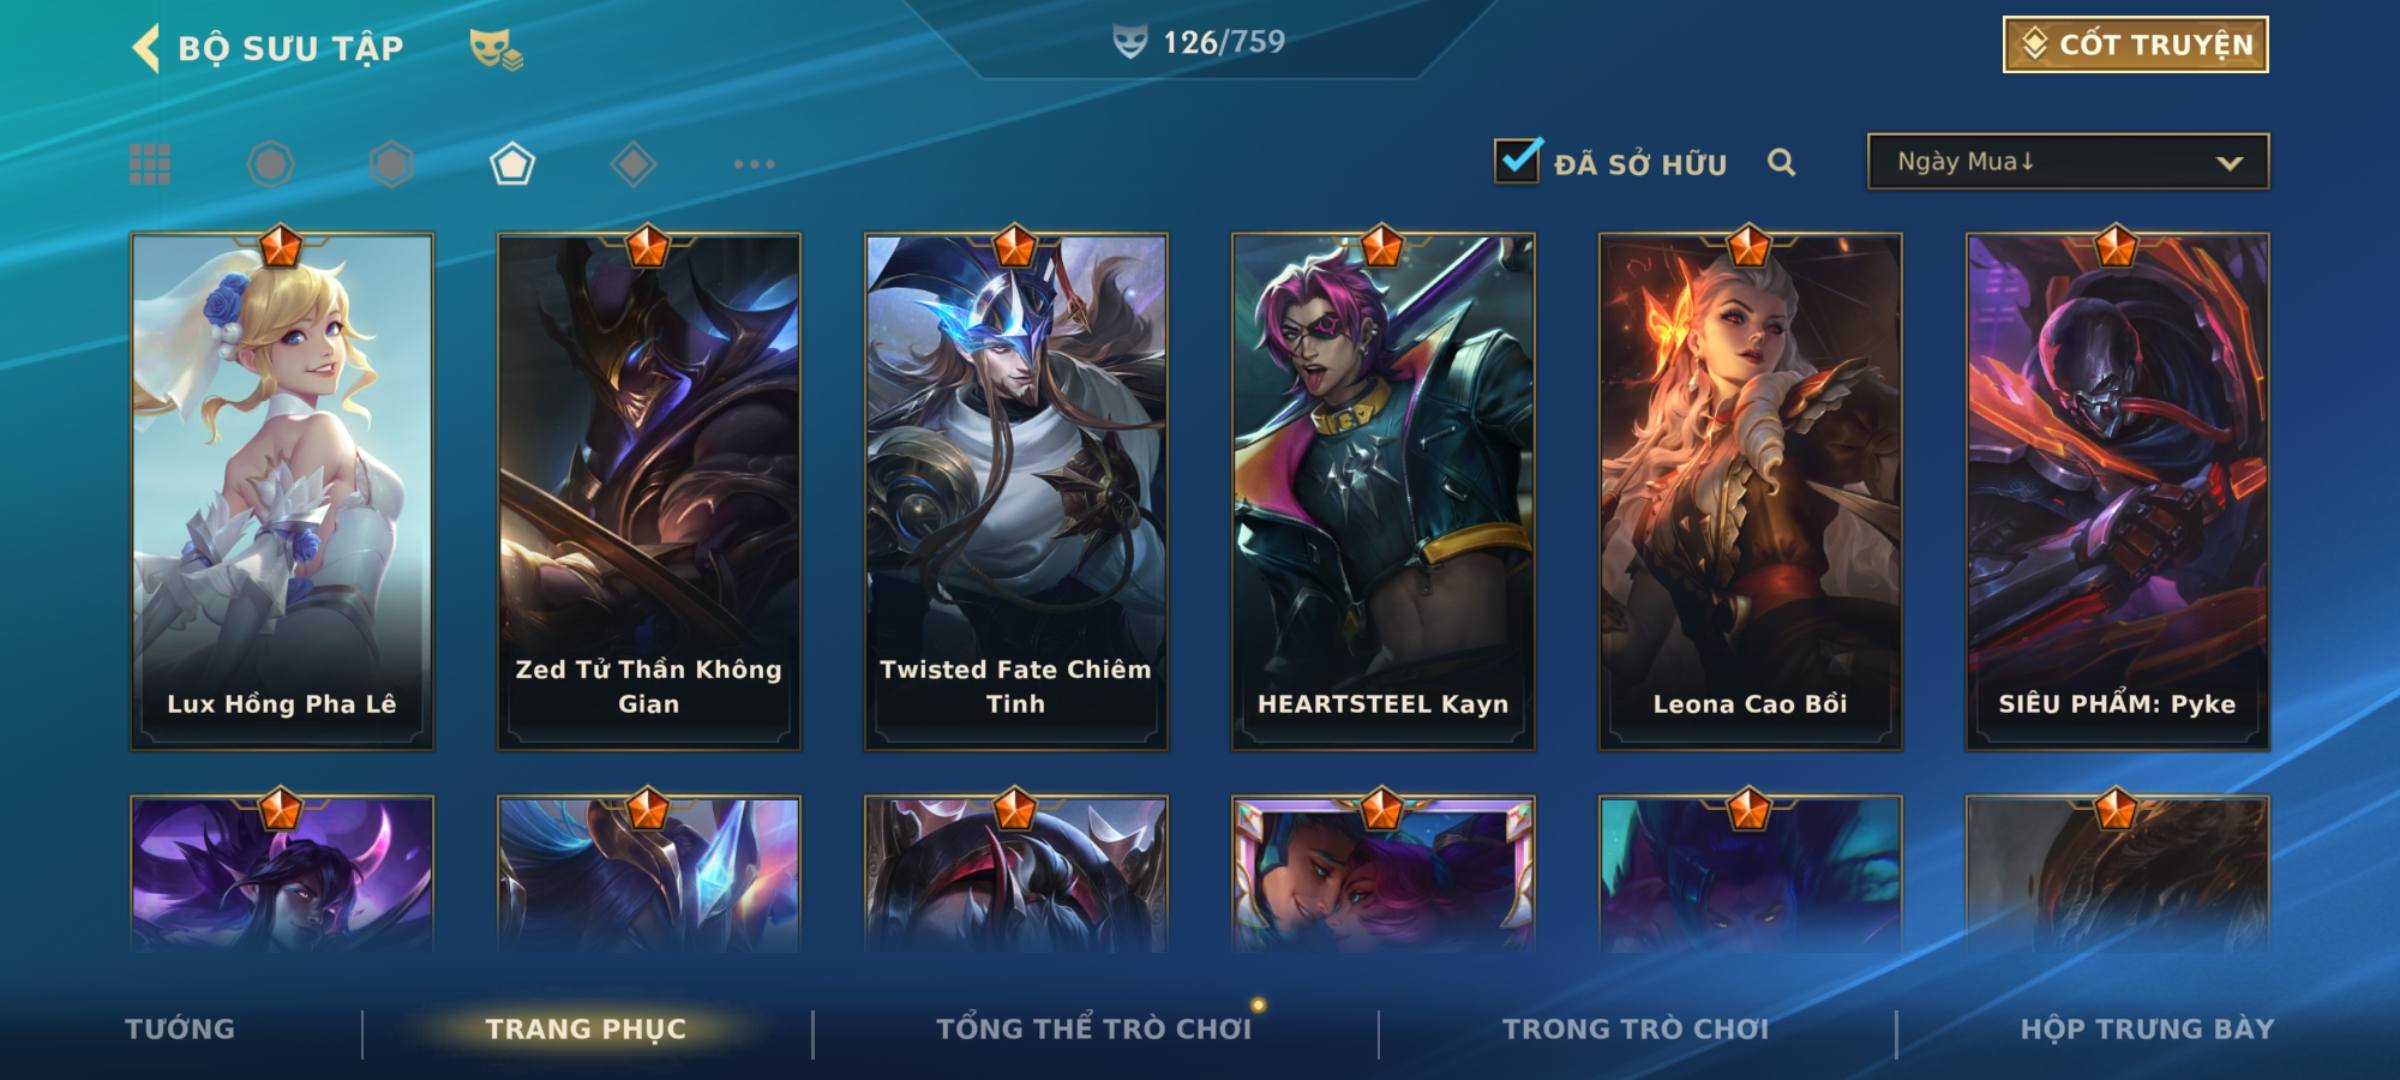
Task: Click the sort dropdown chevron arrow
Action: click(2229, 163)
